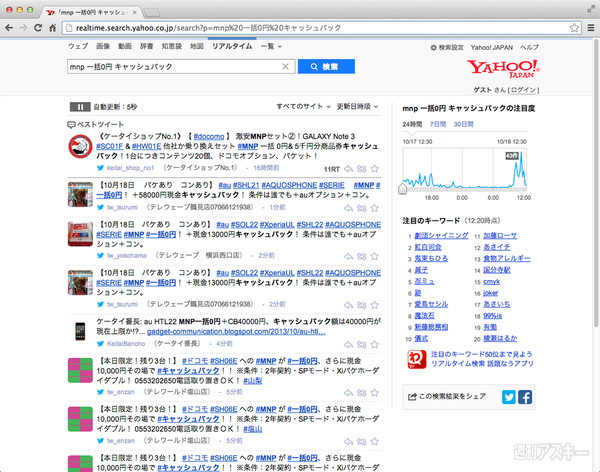Expand the 一覧 menu
This screenshot has width=600, height=472.
pos(271,46)
